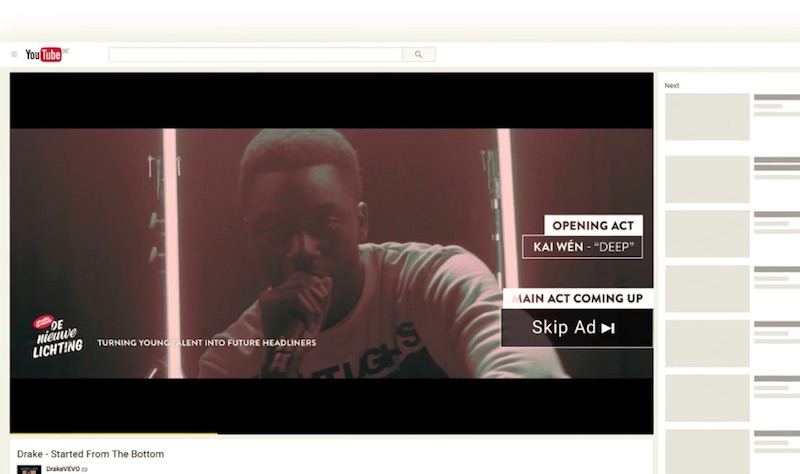The width and height of the screenshot is (800, 474).
Task: Click the 'Turning young talent' tagline text
Action: click(206, 342)
